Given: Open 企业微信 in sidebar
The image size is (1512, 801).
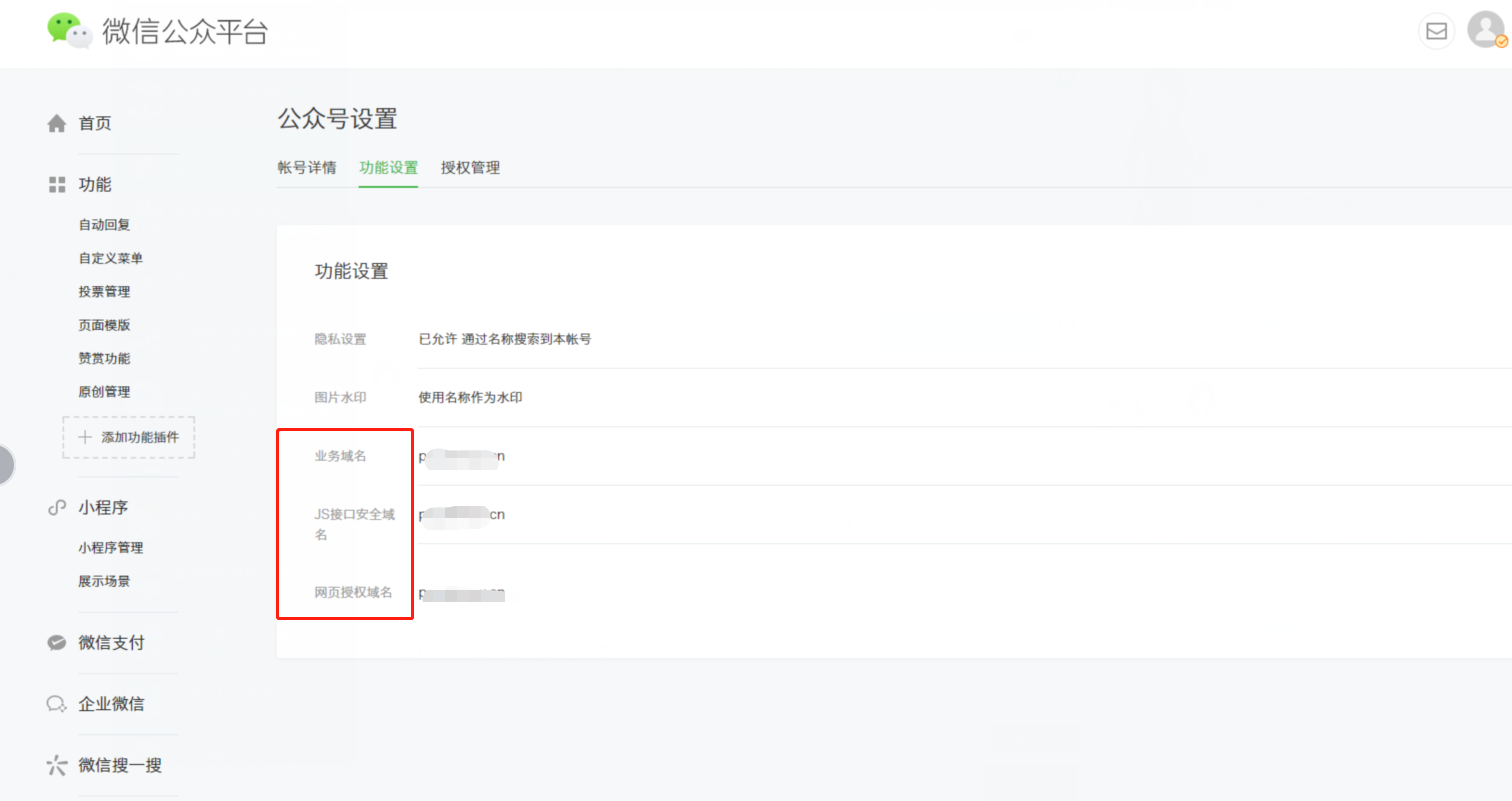Looking at the screenshot, I should click(x=111, y=704).
